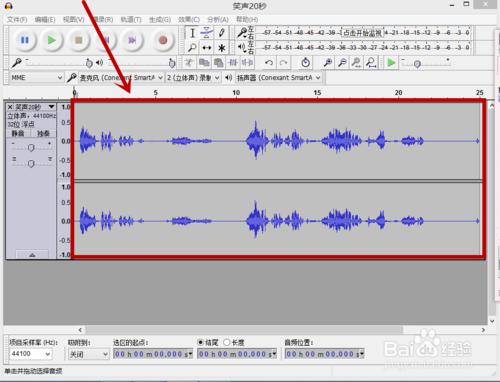Open the 44100 project rate dropdown
The width and height of the screenshot is (500, 382).
(31, 354)
